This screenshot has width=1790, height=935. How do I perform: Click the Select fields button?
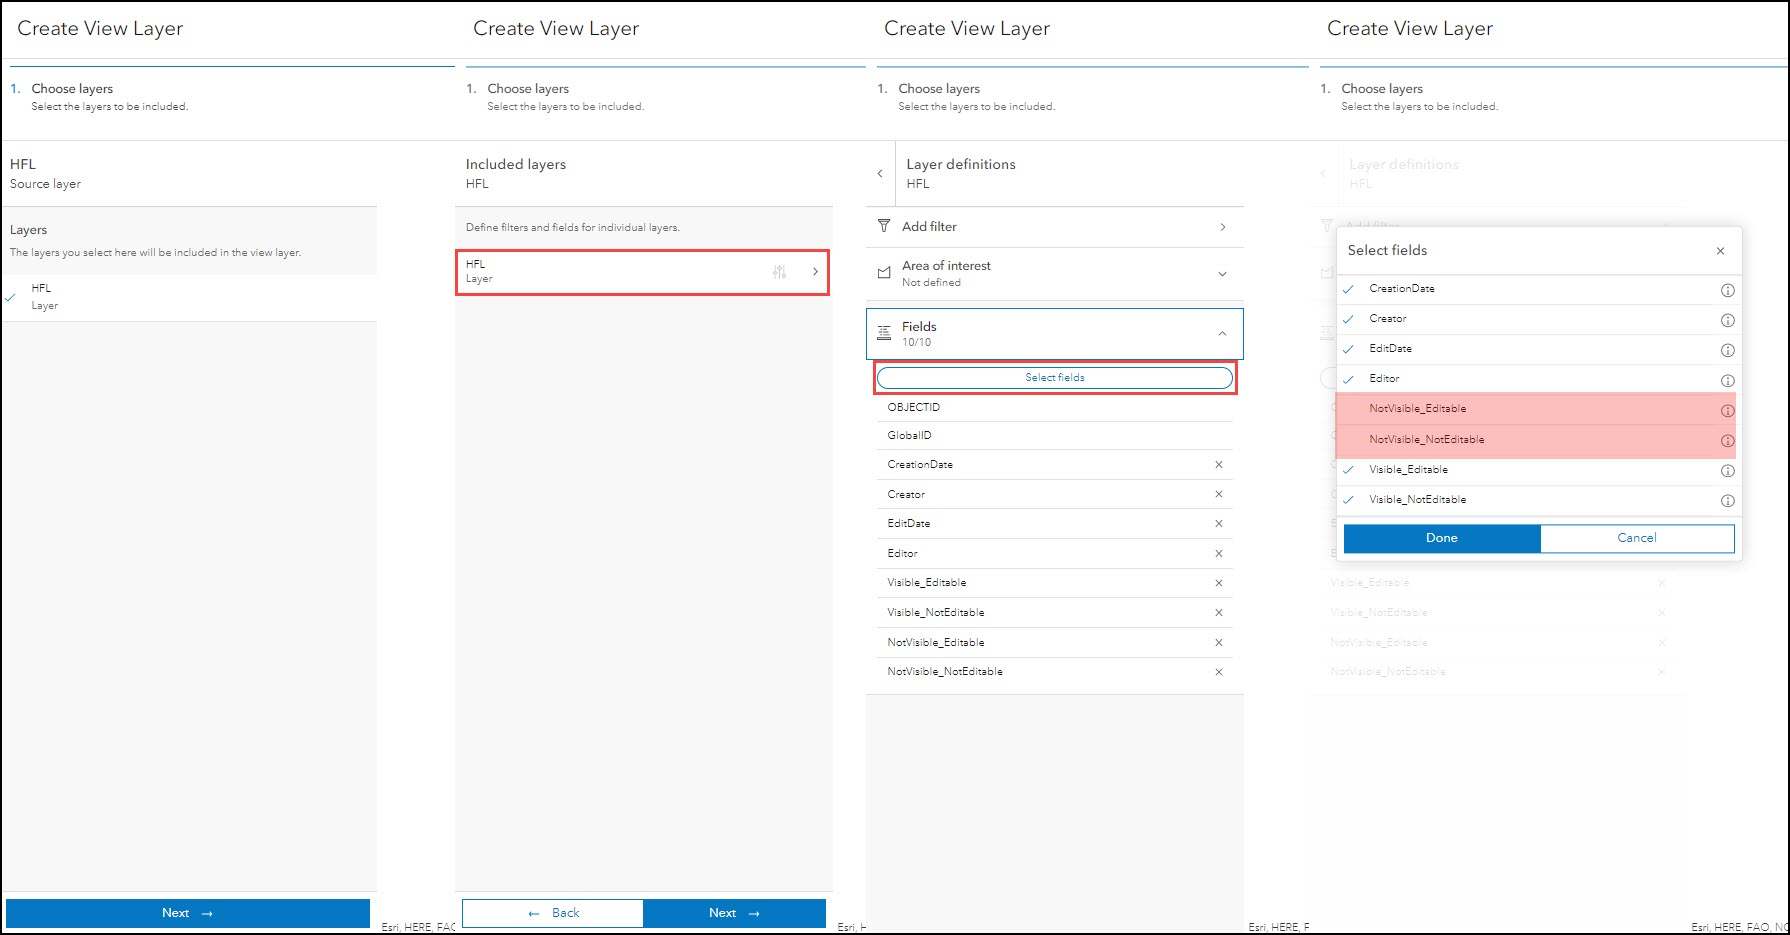[x=1054, y=378]
